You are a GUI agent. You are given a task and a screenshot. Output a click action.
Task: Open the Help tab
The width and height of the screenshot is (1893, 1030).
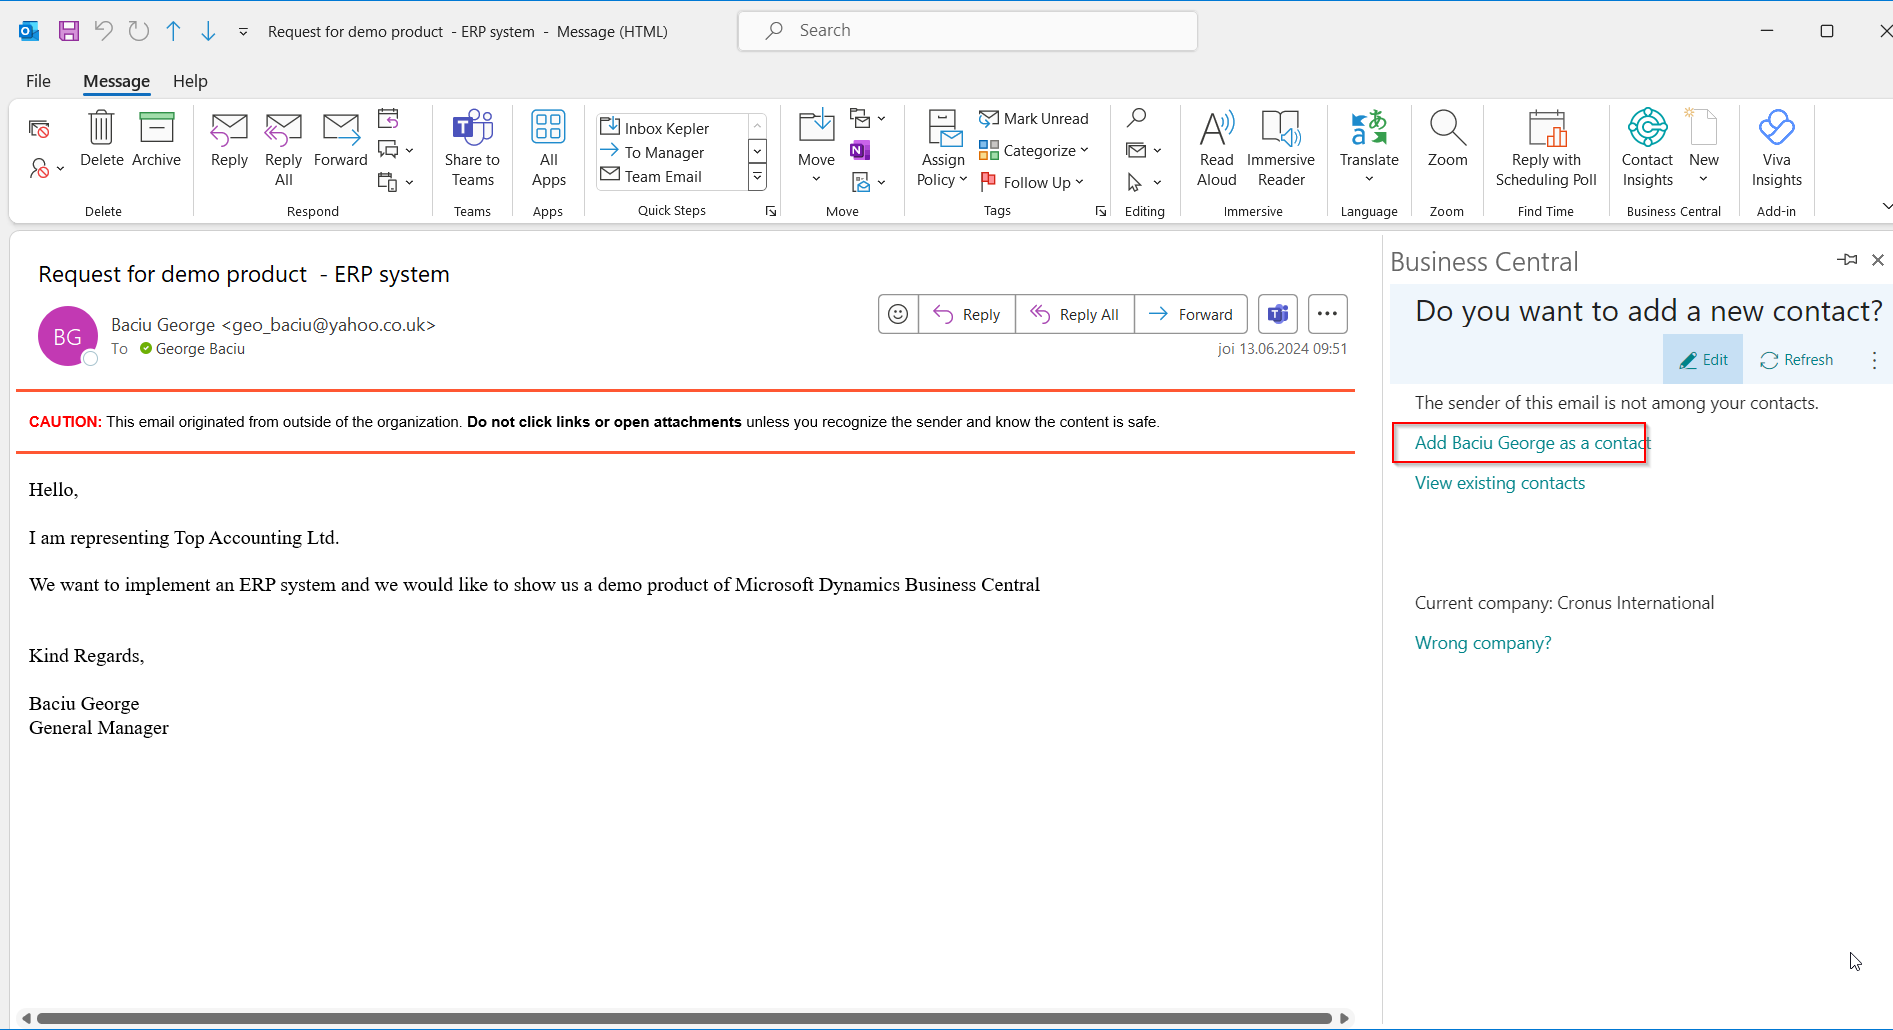click(x=190, y=81)
